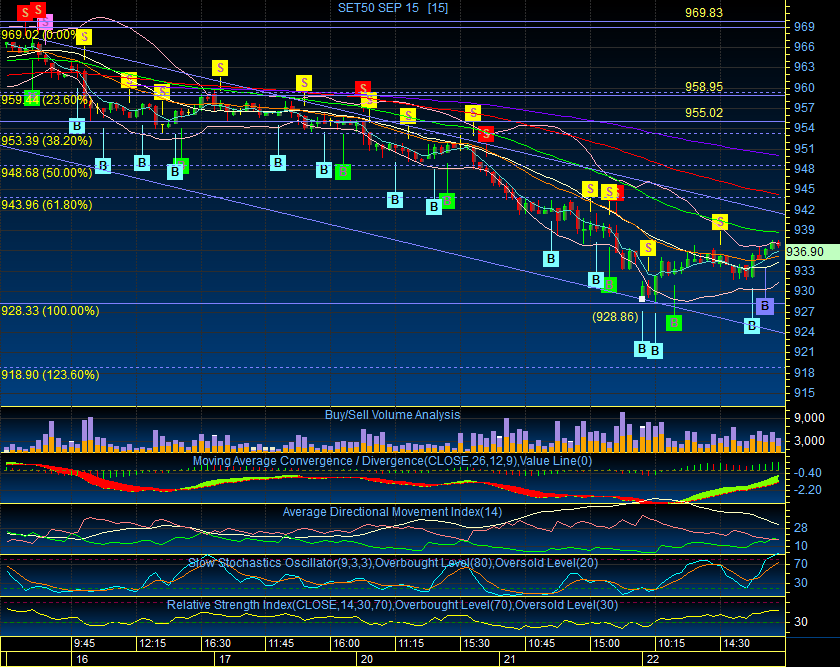Select the 15:30 time label

(476, 643)
